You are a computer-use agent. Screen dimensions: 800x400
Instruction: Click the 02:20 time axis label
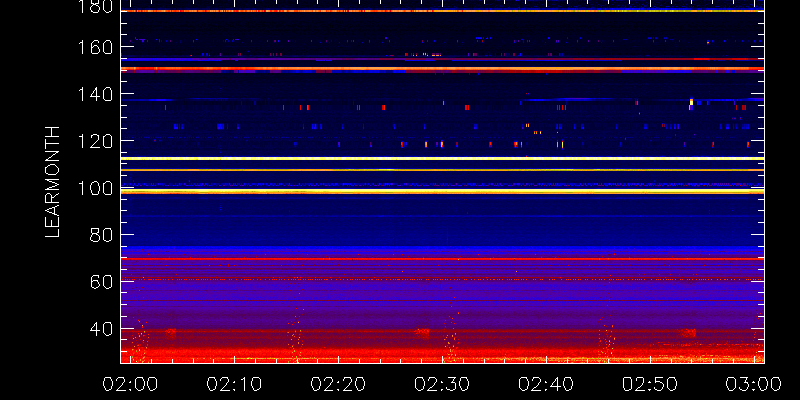point(338,384)
